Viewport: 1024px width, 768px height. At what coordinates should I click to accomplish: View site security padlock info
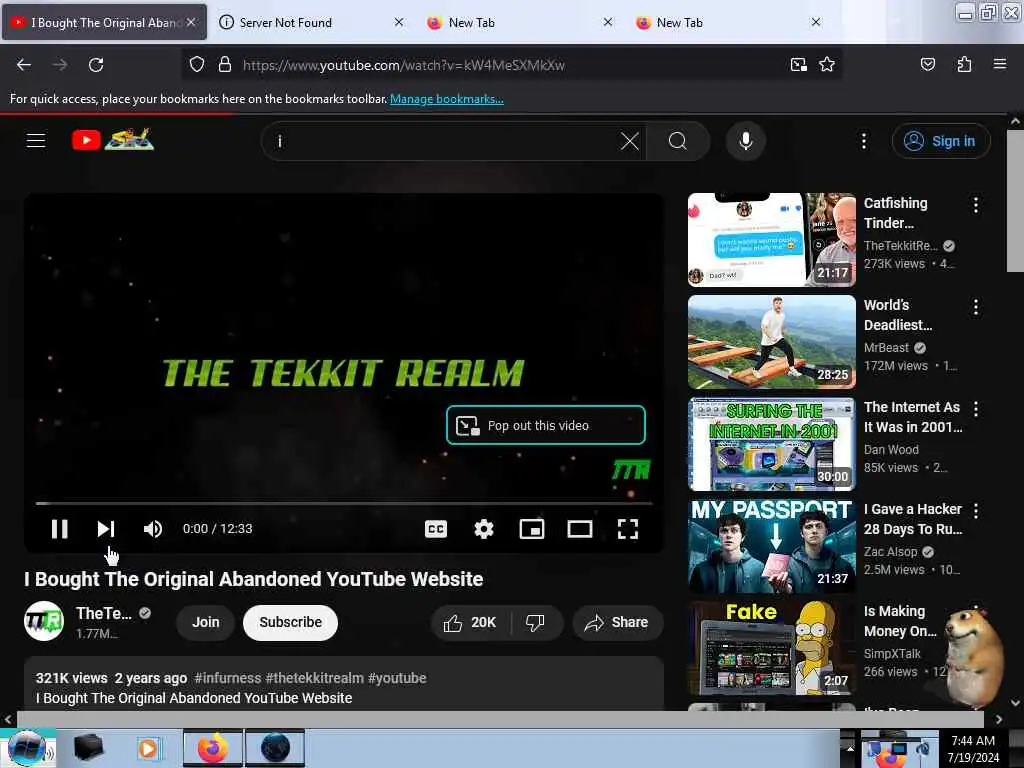tap(225, 65)
